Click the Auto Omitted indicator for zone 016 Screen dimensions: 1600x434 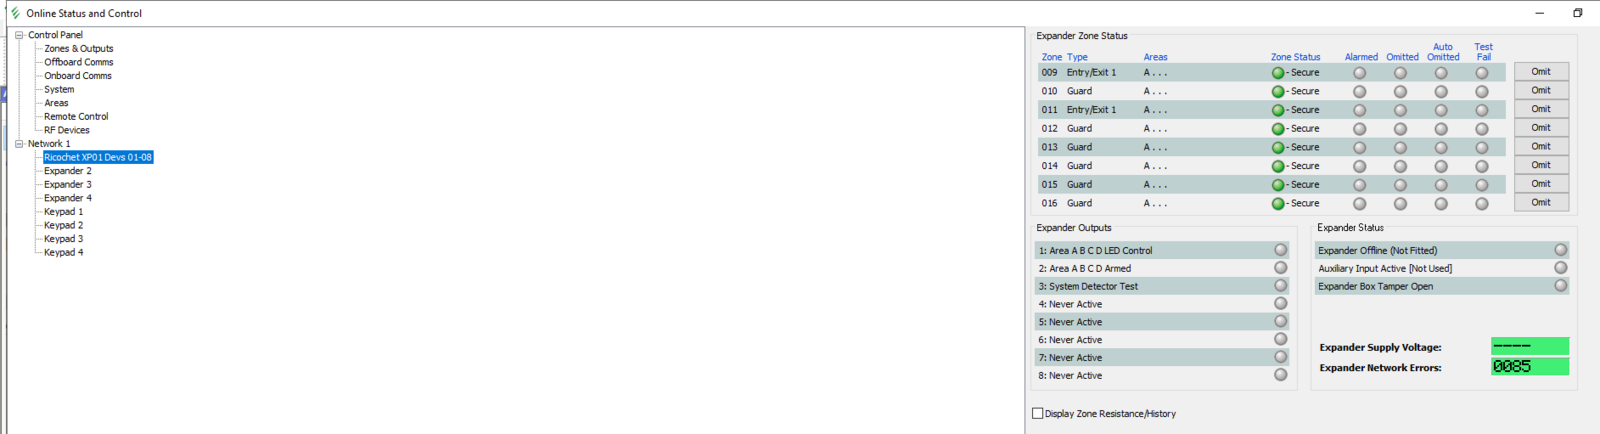[x=1441, y=204]
